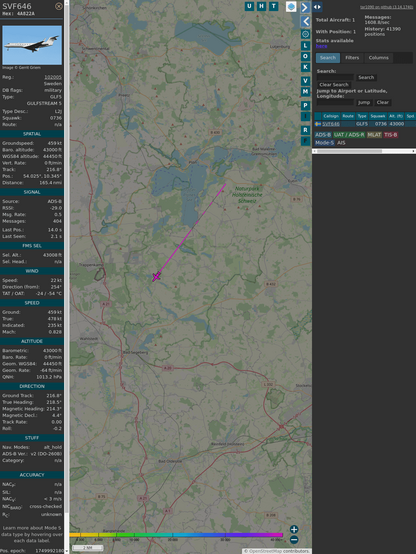416x554 pixels.
Task: Toggle sidebar width with double-arrow button
Action: [317, 7]
